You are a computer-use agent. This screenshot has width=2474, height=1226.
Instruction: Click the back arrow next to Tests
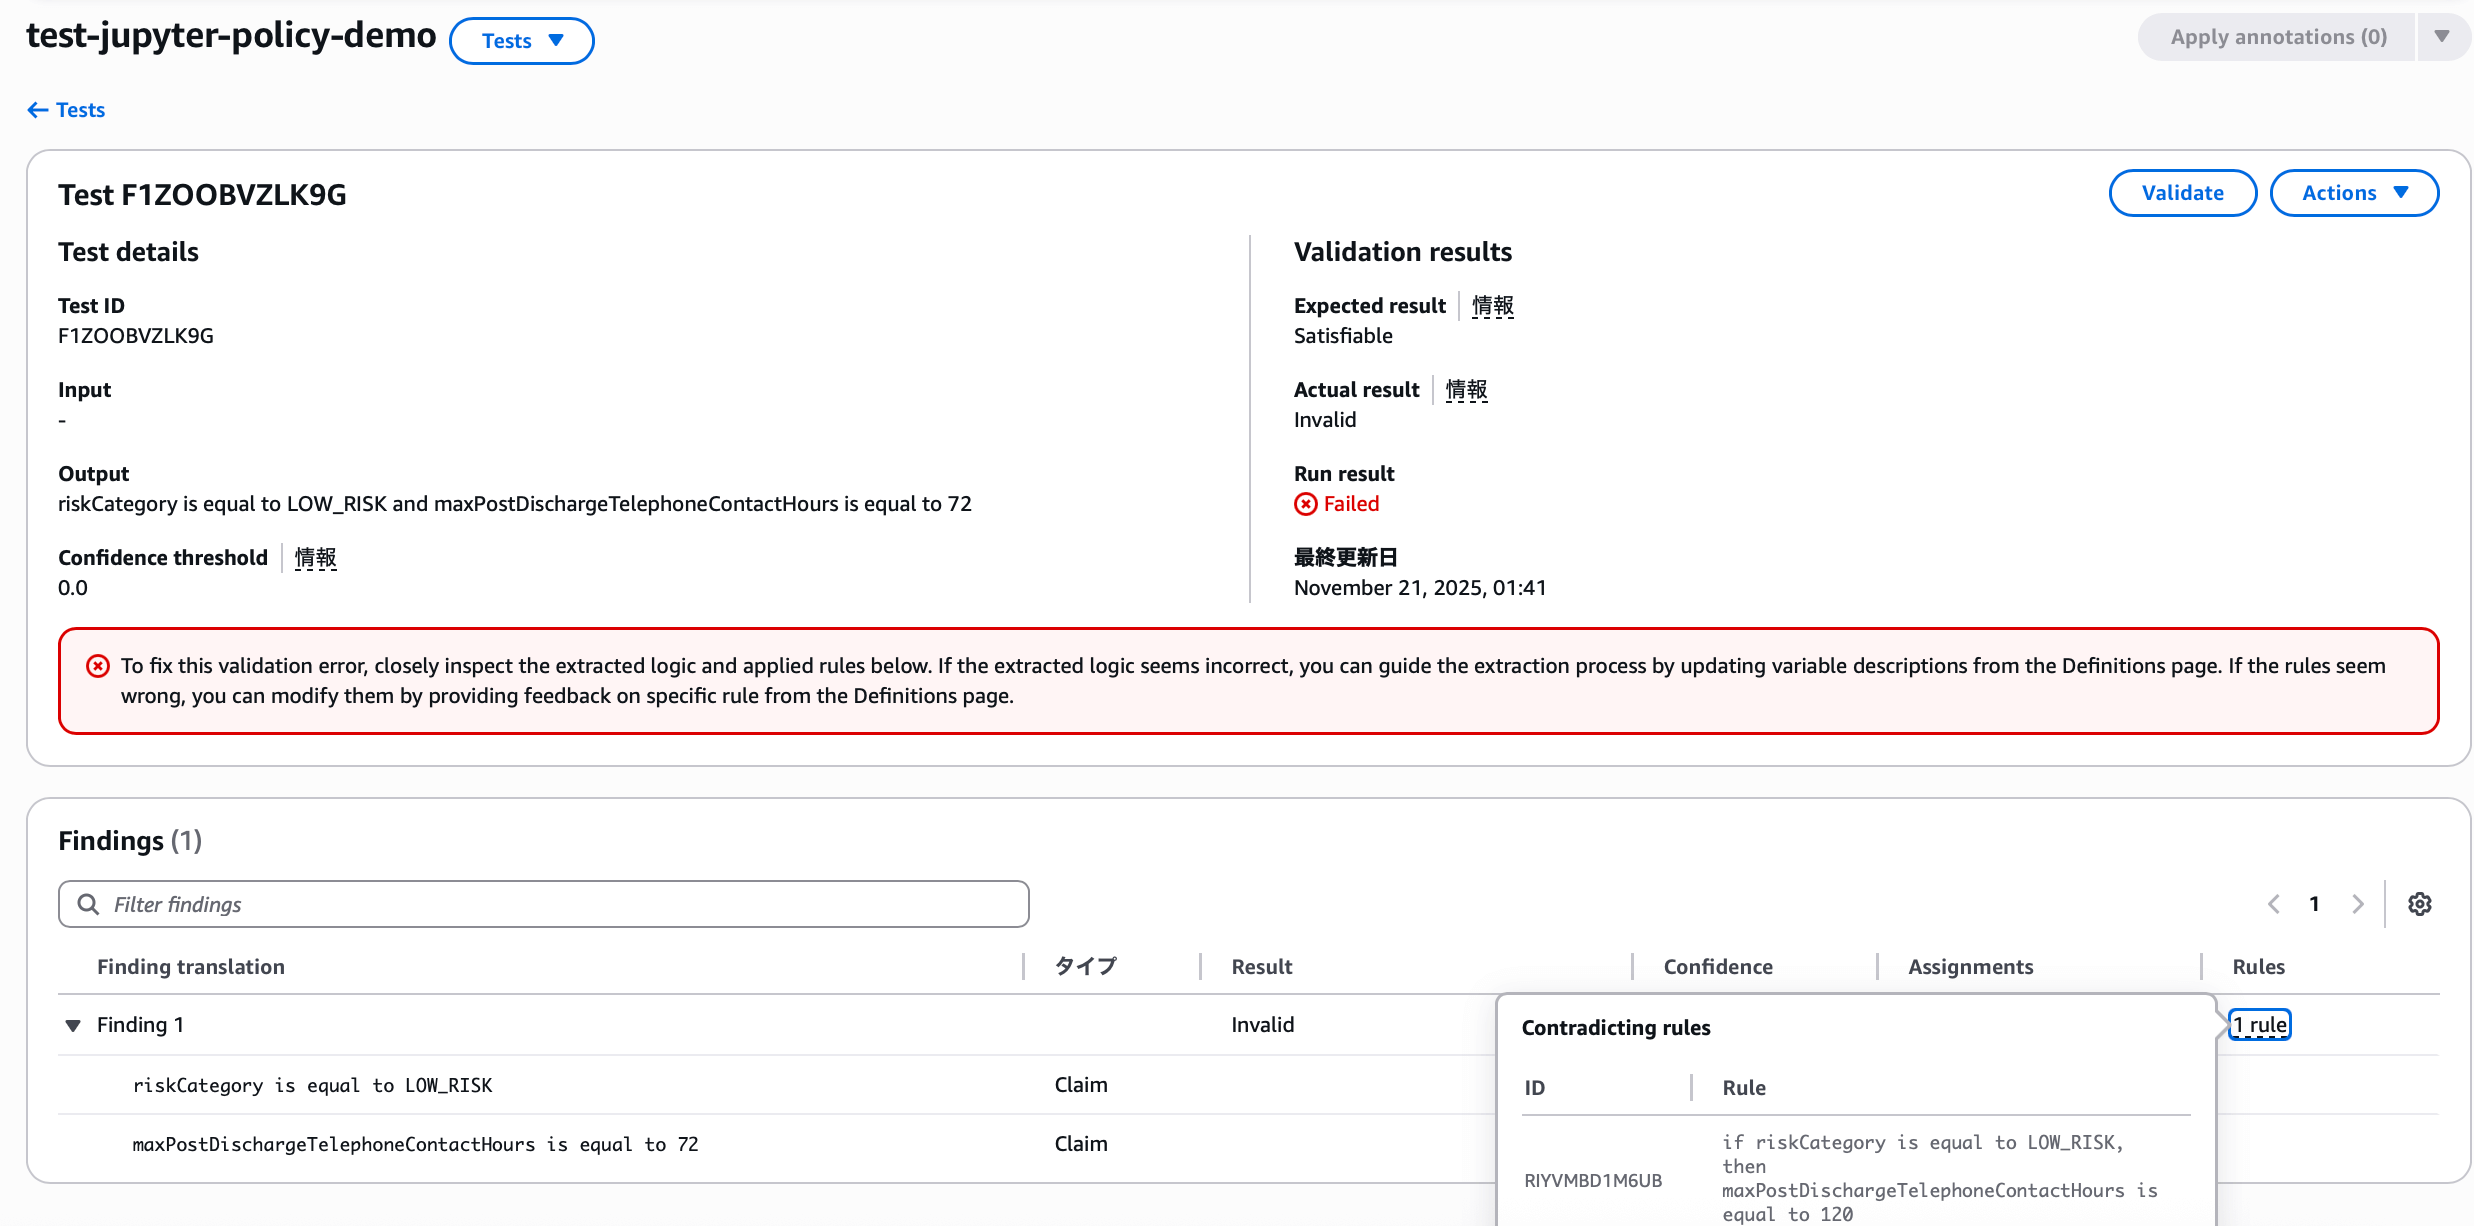tap(38, 110)
